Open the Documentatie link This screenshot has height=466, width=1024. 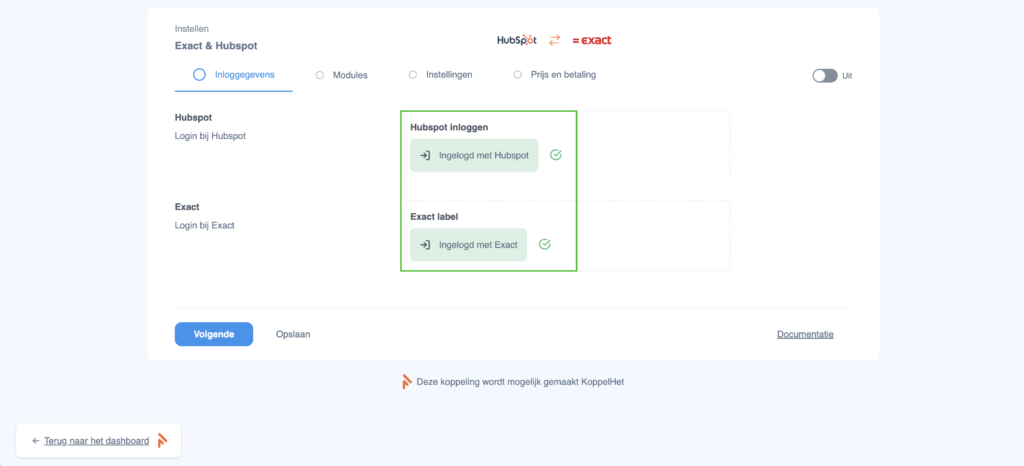point(805,334)
